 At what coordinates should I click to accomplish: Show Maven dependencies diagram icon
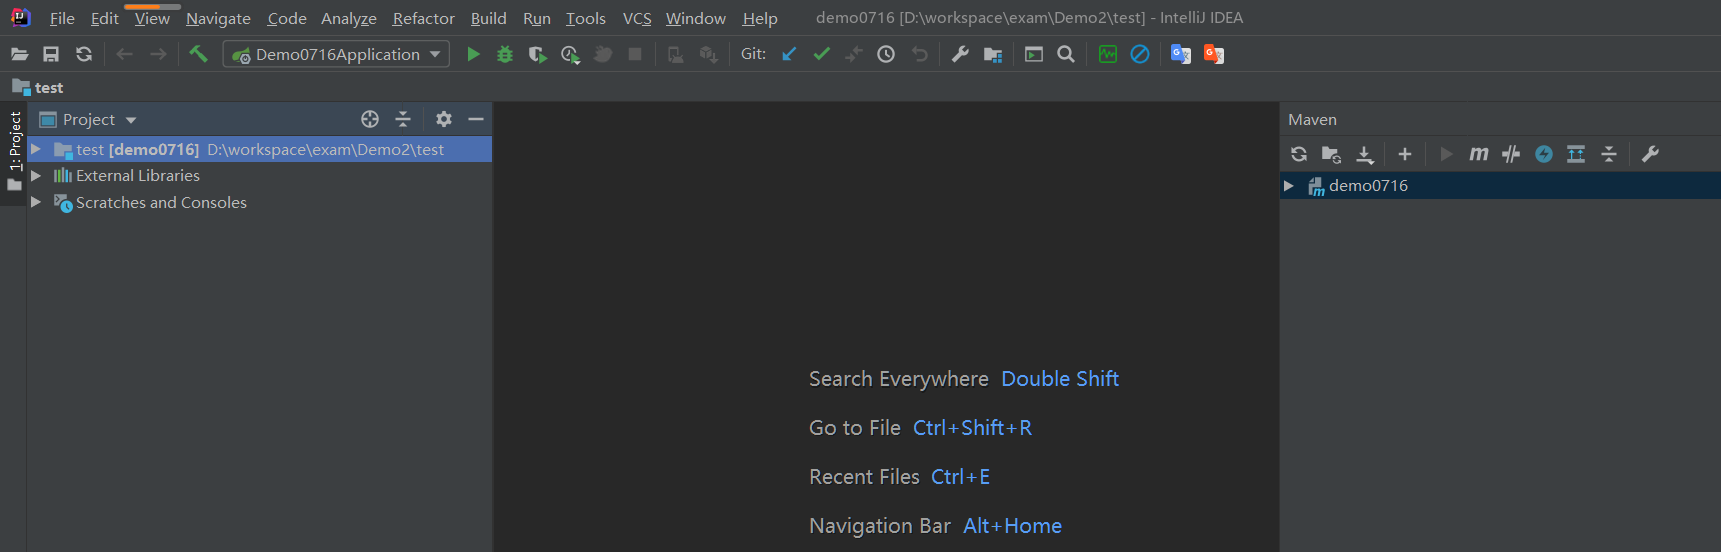point(1576,154)
